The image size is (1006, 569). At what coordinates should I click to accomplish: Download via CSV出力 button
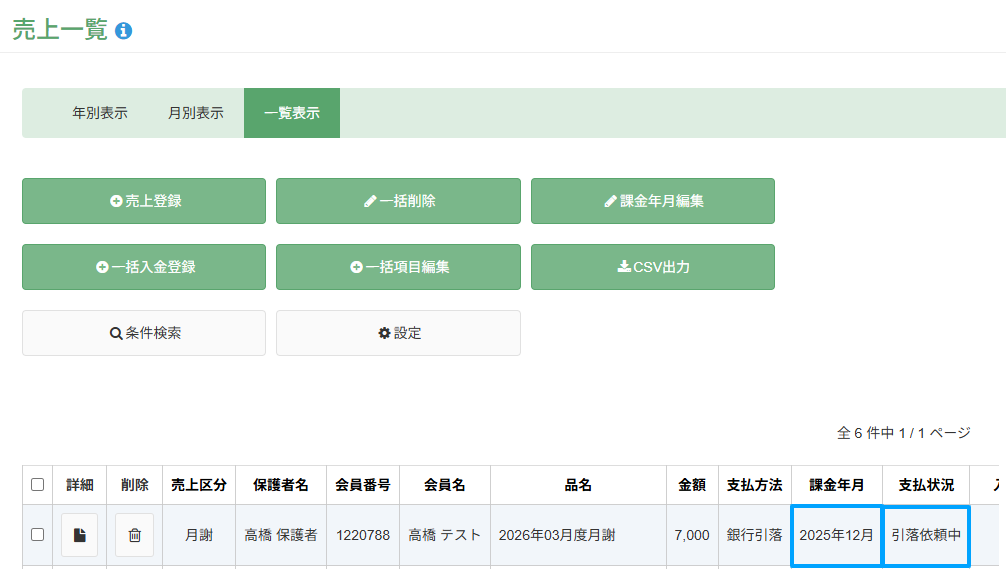coord(652,267)
